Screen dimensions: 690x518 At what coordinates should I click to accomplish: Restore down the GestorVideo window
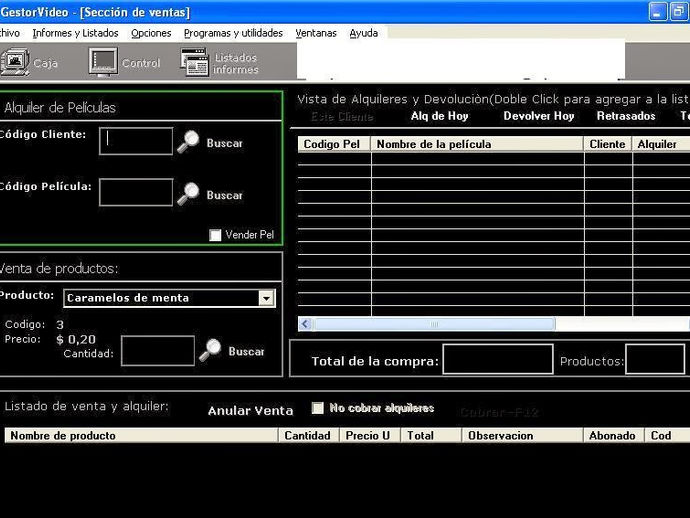click(679, 11)
